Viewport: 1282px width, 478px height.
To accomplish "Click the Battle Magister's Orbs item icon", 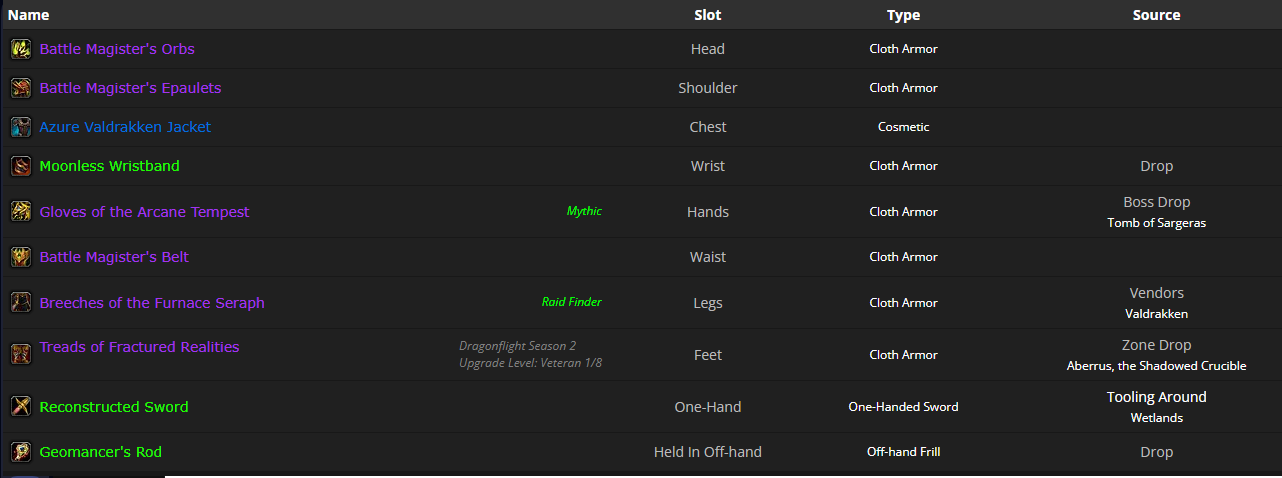I will tap(20, 49).
